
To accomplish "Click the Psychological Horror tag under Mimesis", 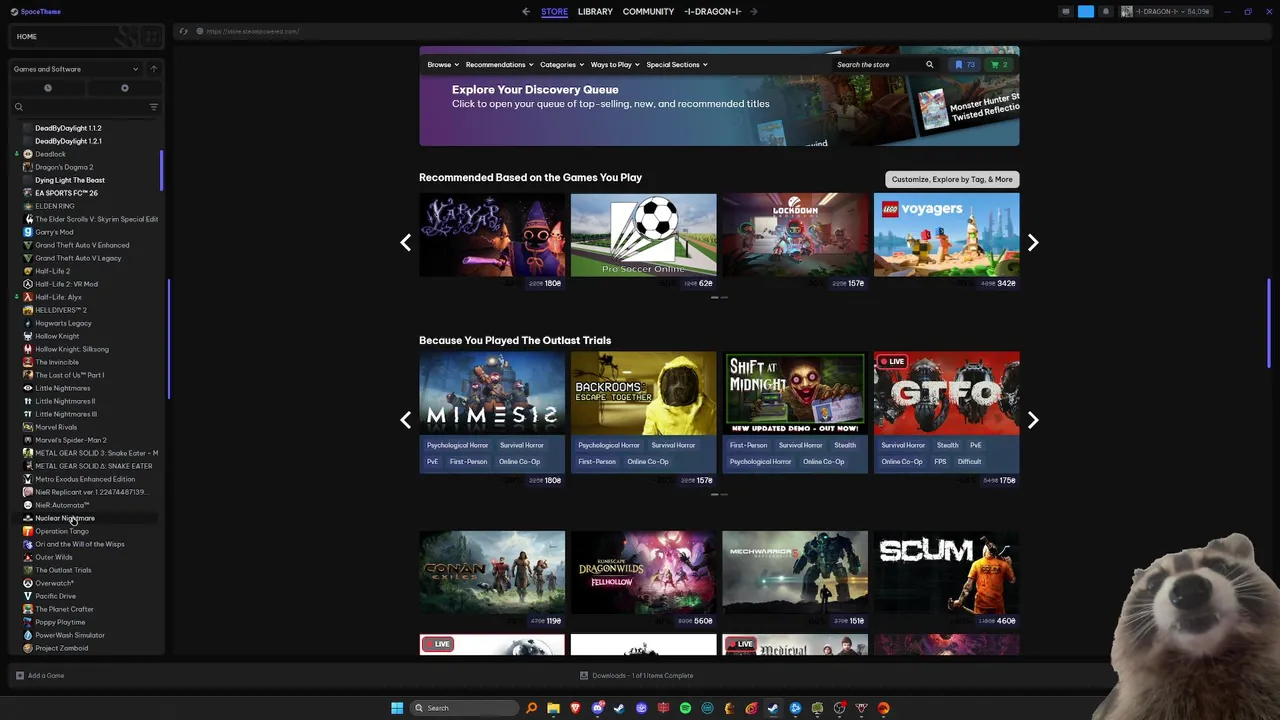I will [x=457, y=446].
